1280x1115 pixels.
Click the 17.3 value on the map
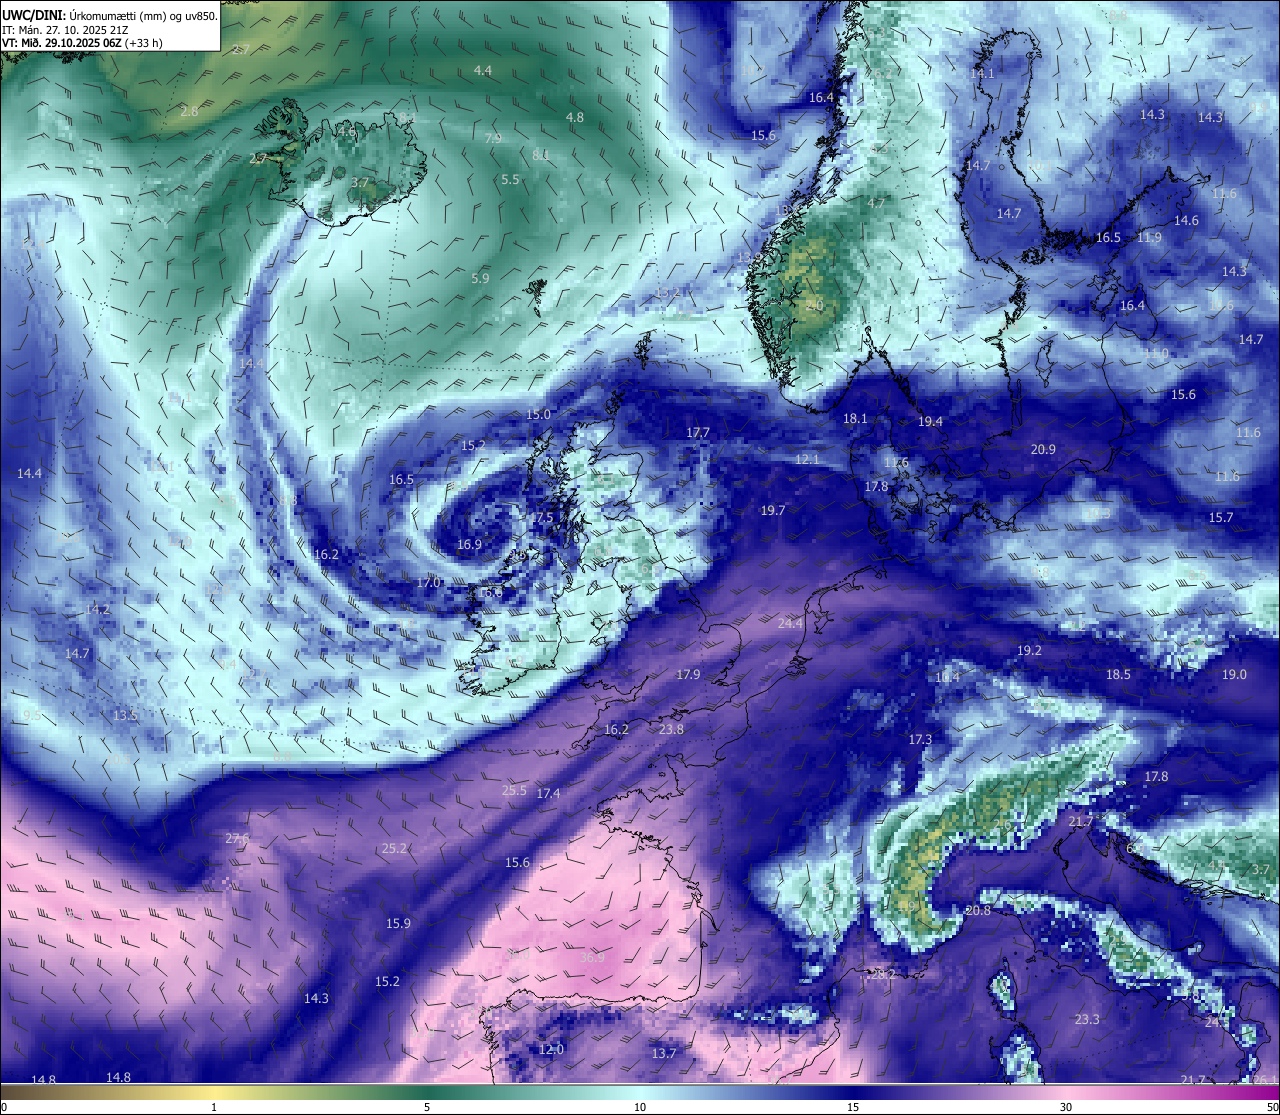tap(920, 739)
